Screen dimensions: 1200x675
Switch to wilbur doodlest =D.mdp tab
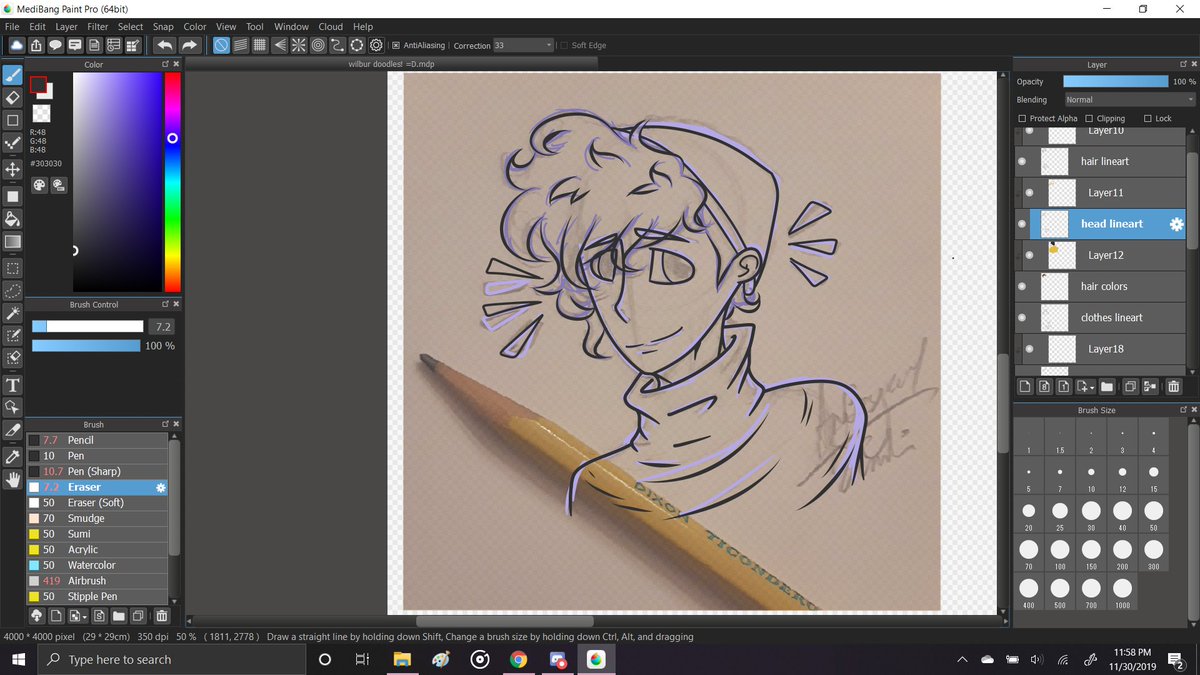(391, 63)
